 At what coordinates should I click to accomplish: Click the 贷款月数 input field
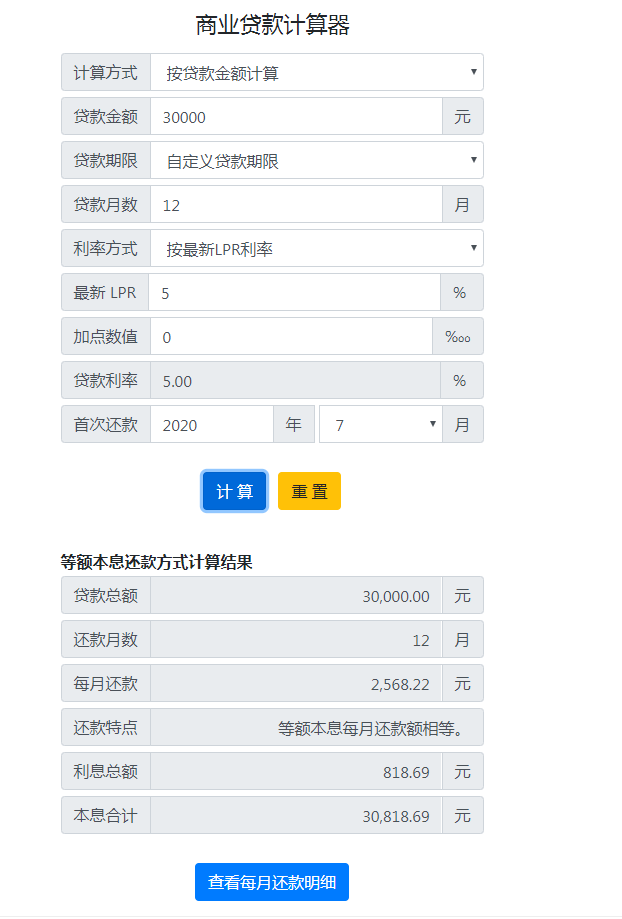point(296,205)
